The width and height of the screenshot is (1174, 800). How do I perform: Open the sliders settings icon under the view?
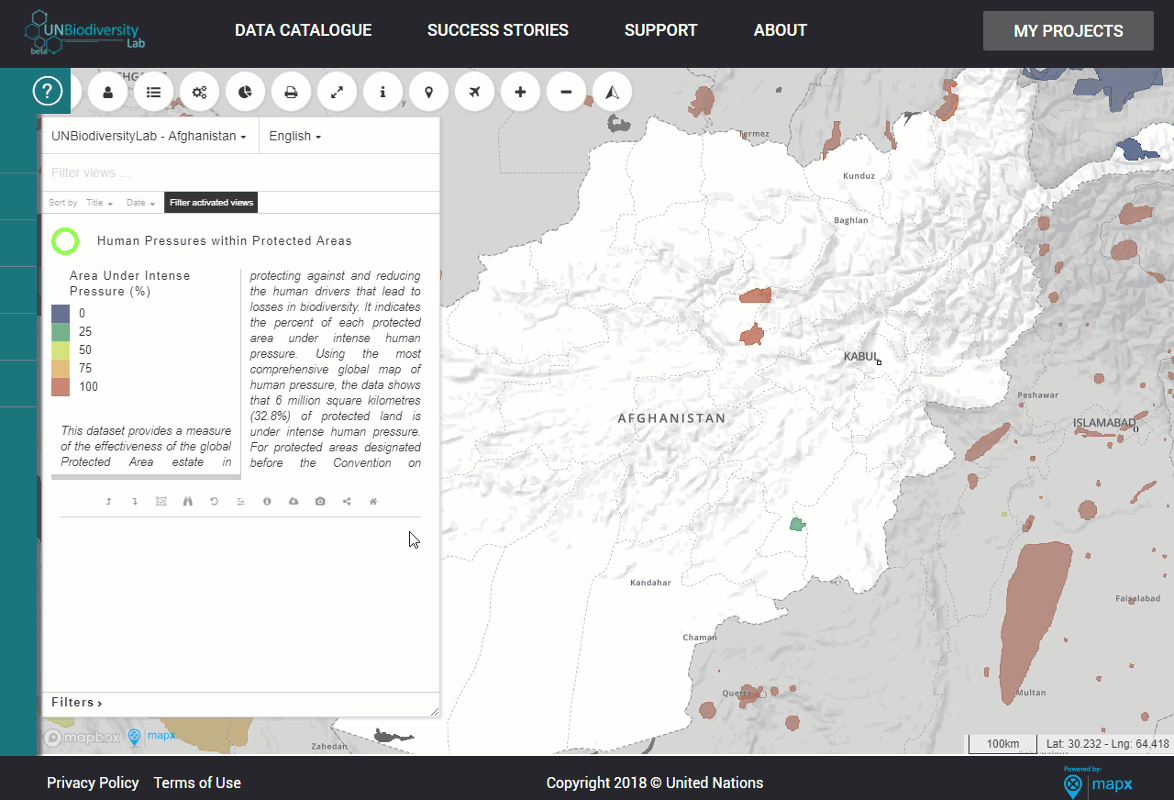tap(240, 501)
